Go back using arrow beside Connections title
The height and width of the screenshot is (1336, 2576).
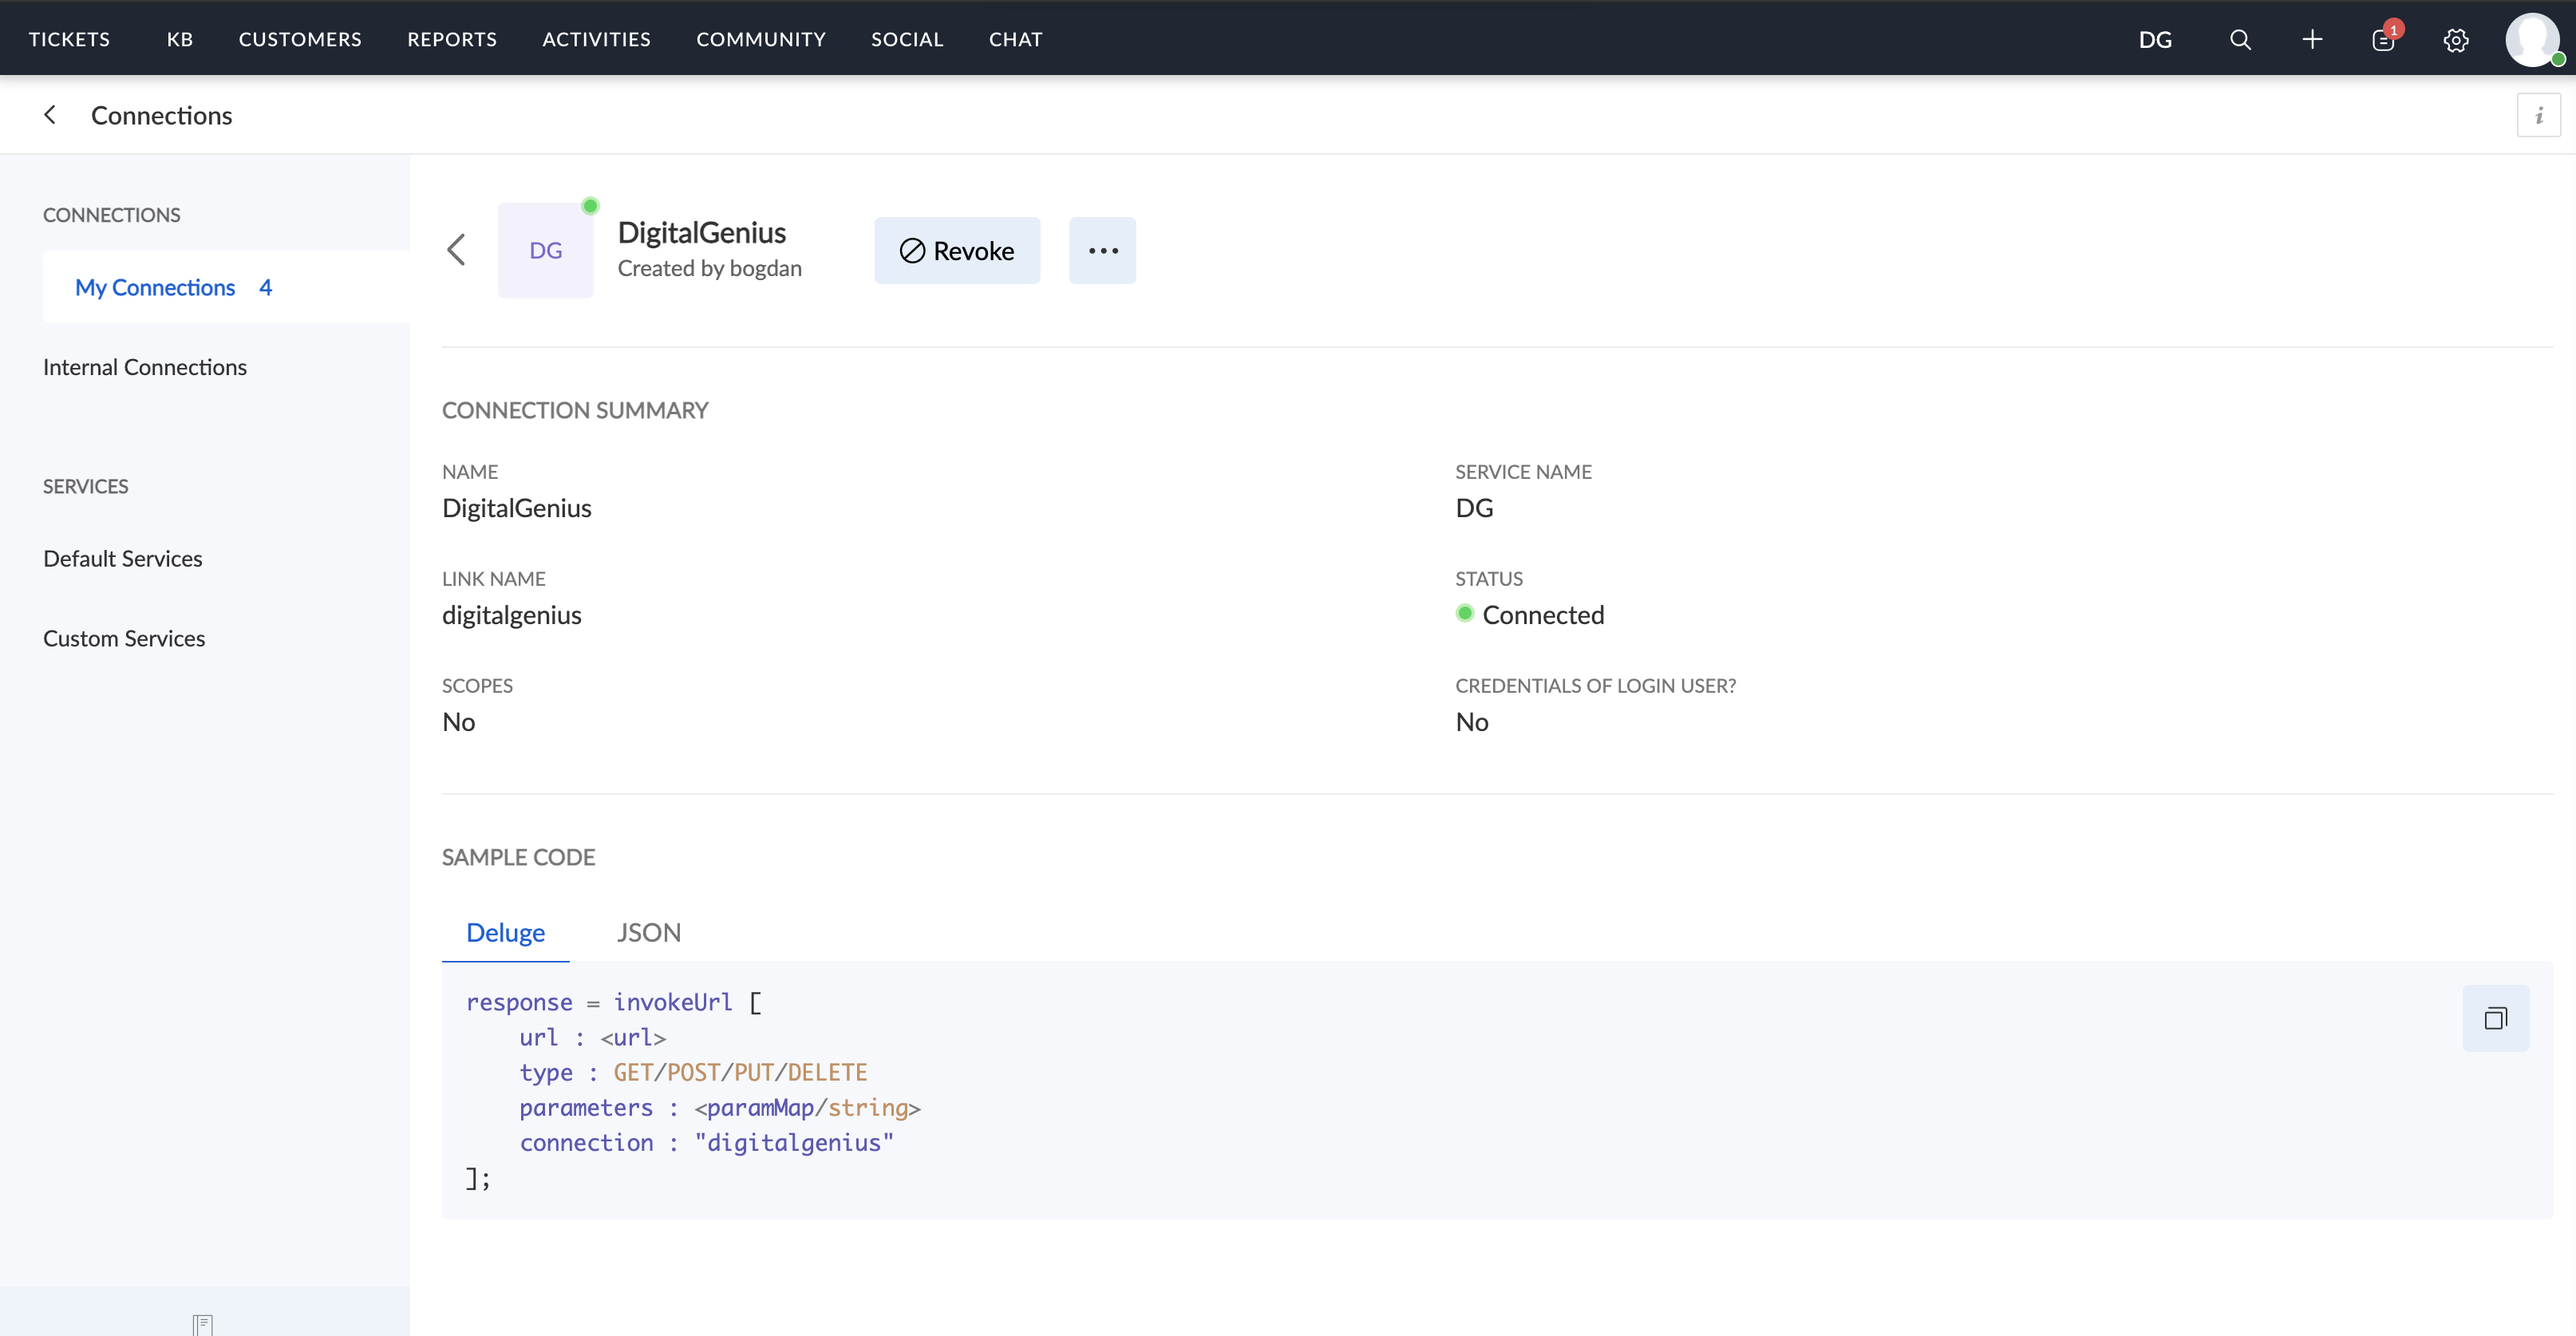(50, 115)
